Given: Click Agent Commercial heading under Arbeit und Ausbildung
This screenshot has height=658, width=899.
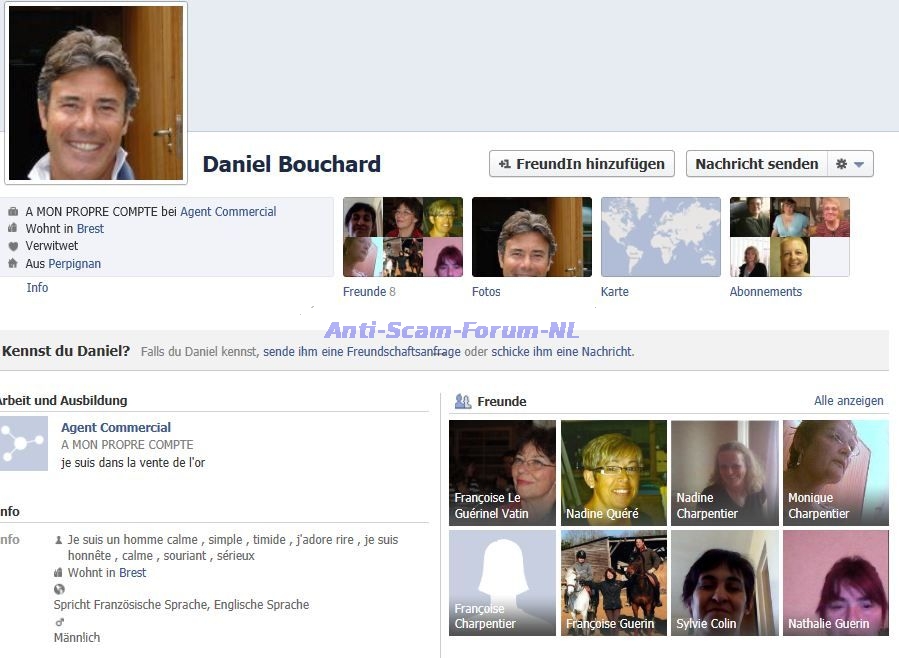Looking at the screenshot, I should point(116,428).
